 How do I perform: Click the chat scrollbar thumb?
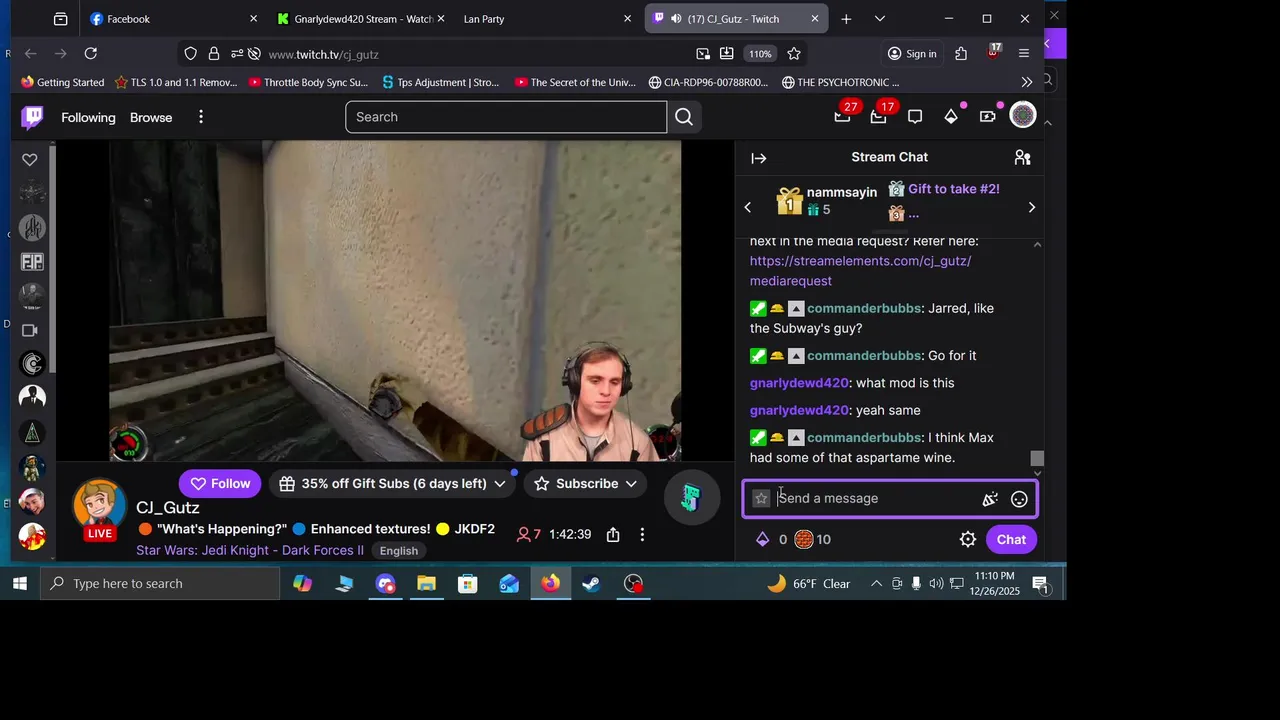(1037, 458)
